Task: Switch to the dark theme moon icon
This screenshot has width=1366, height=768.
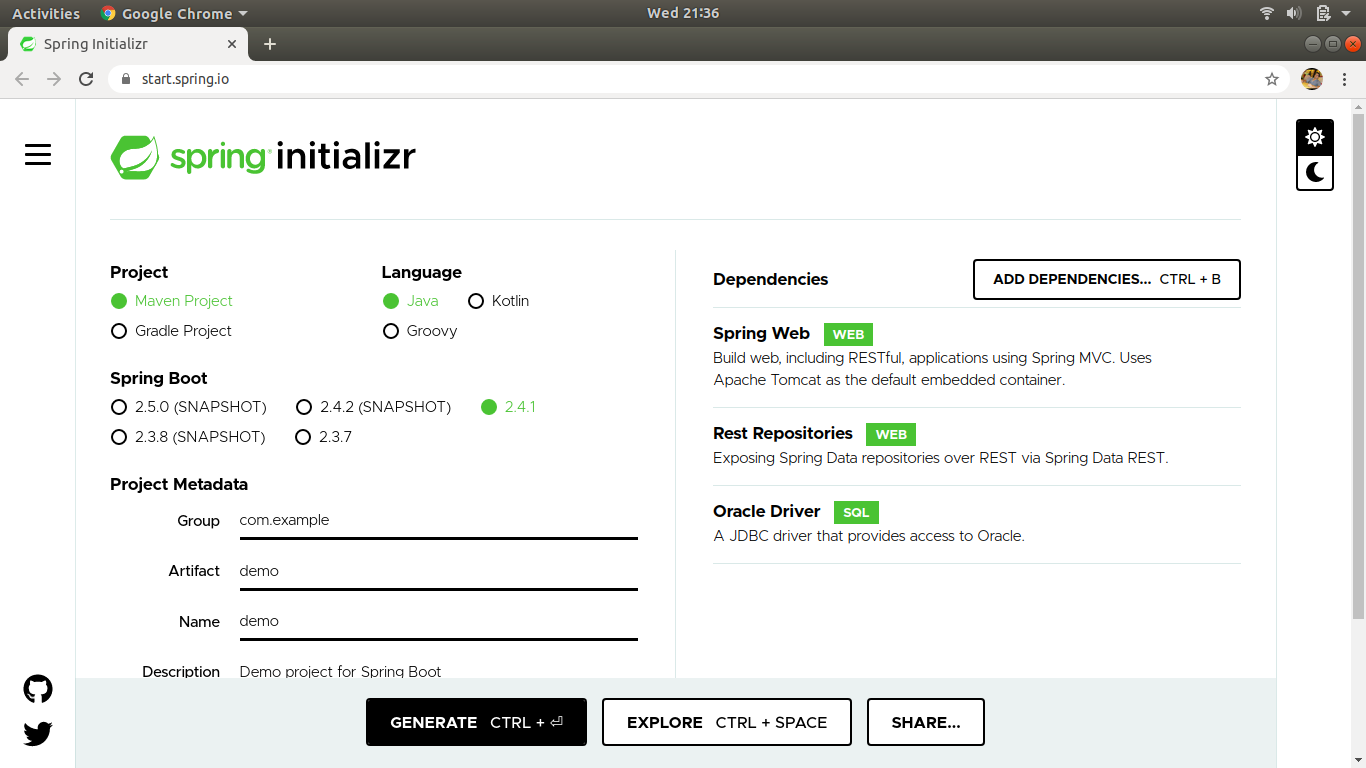Action: point(1315,173)
